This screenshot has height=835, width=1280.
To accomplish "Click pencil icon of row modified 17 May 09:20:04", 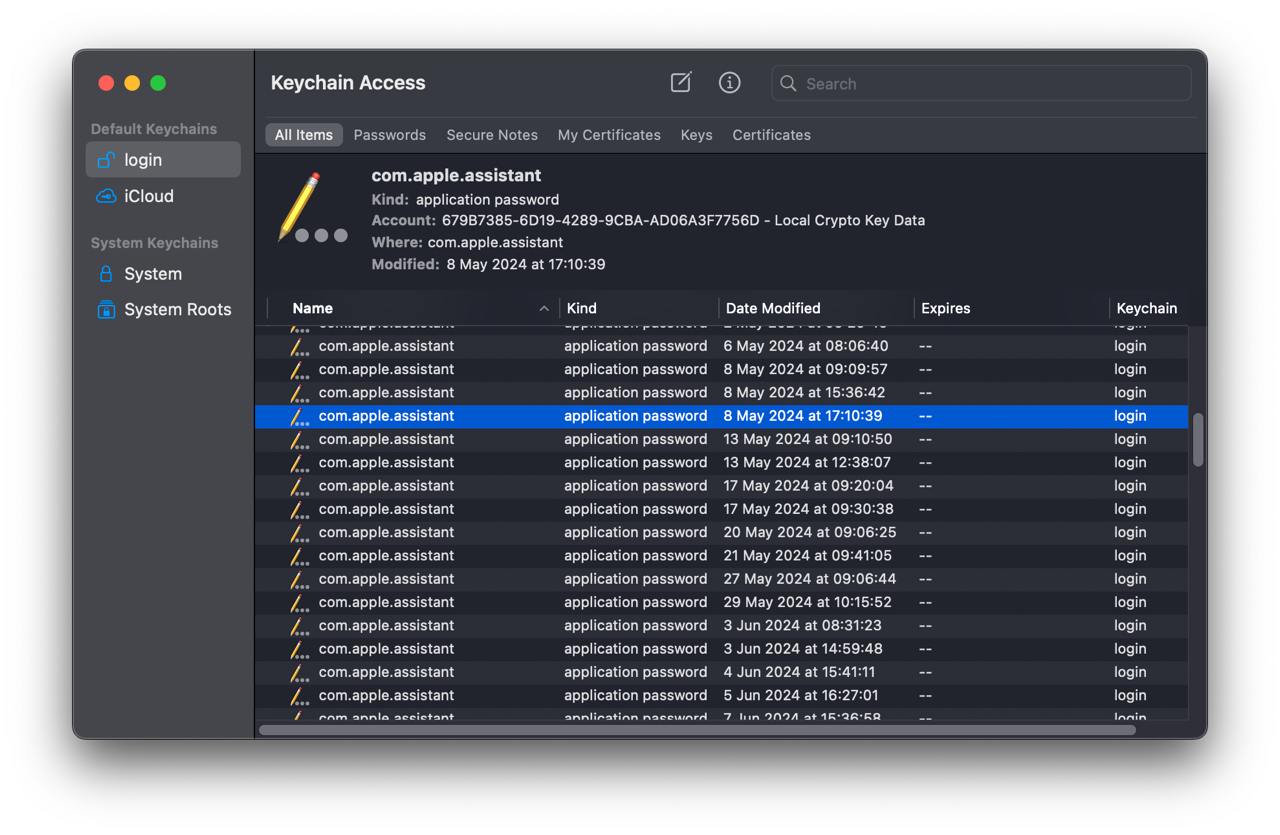I will click(299, 487).
